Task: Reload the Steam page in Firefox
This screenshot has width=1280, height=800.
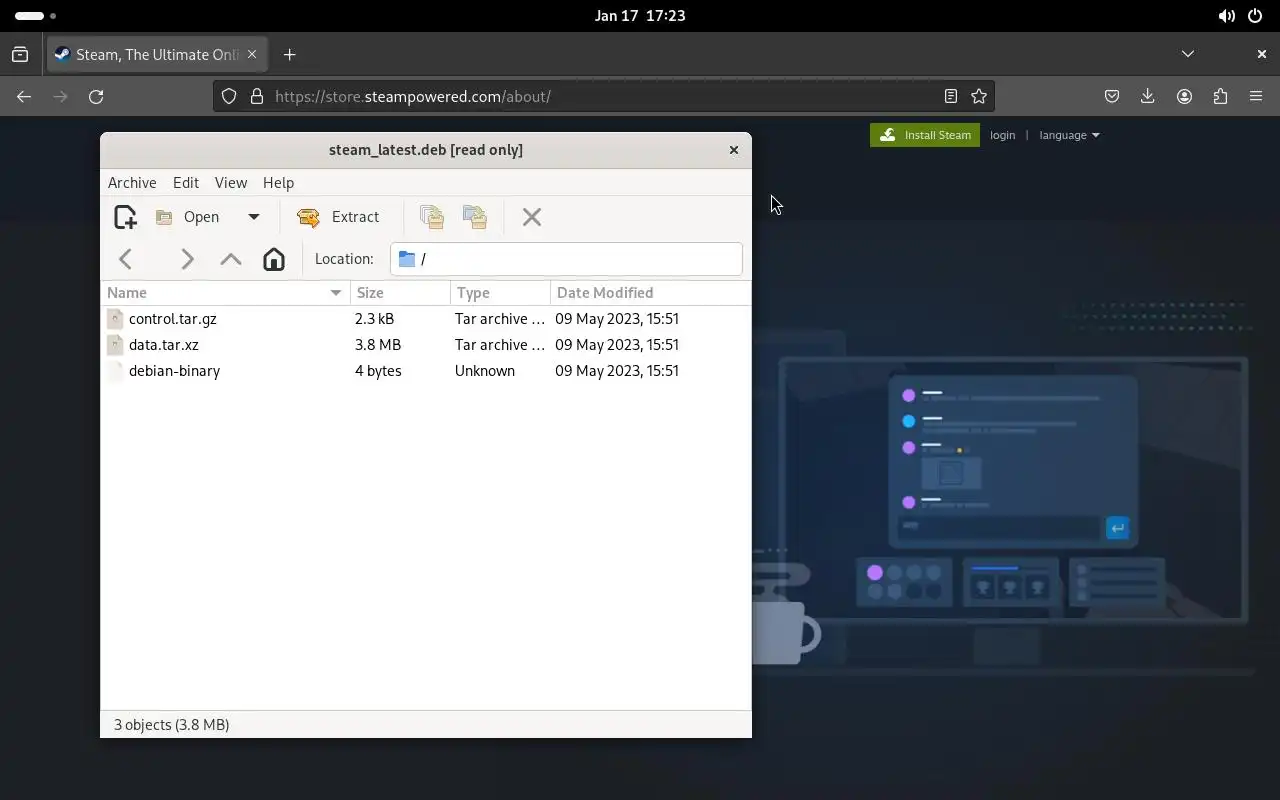Action: pos(96,96)
